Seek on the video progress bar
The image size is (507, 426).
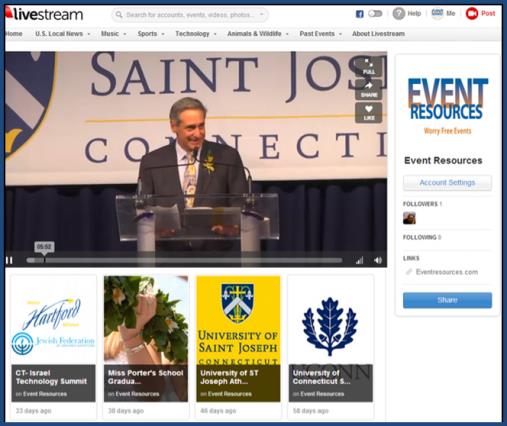pyautogui.click(x=184, y=260)
